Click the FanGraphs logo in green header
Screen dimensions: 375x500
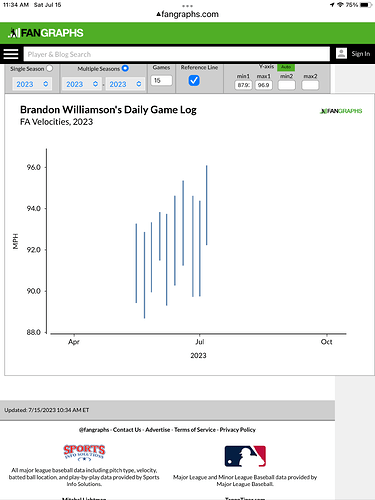[x=46, y=33]
